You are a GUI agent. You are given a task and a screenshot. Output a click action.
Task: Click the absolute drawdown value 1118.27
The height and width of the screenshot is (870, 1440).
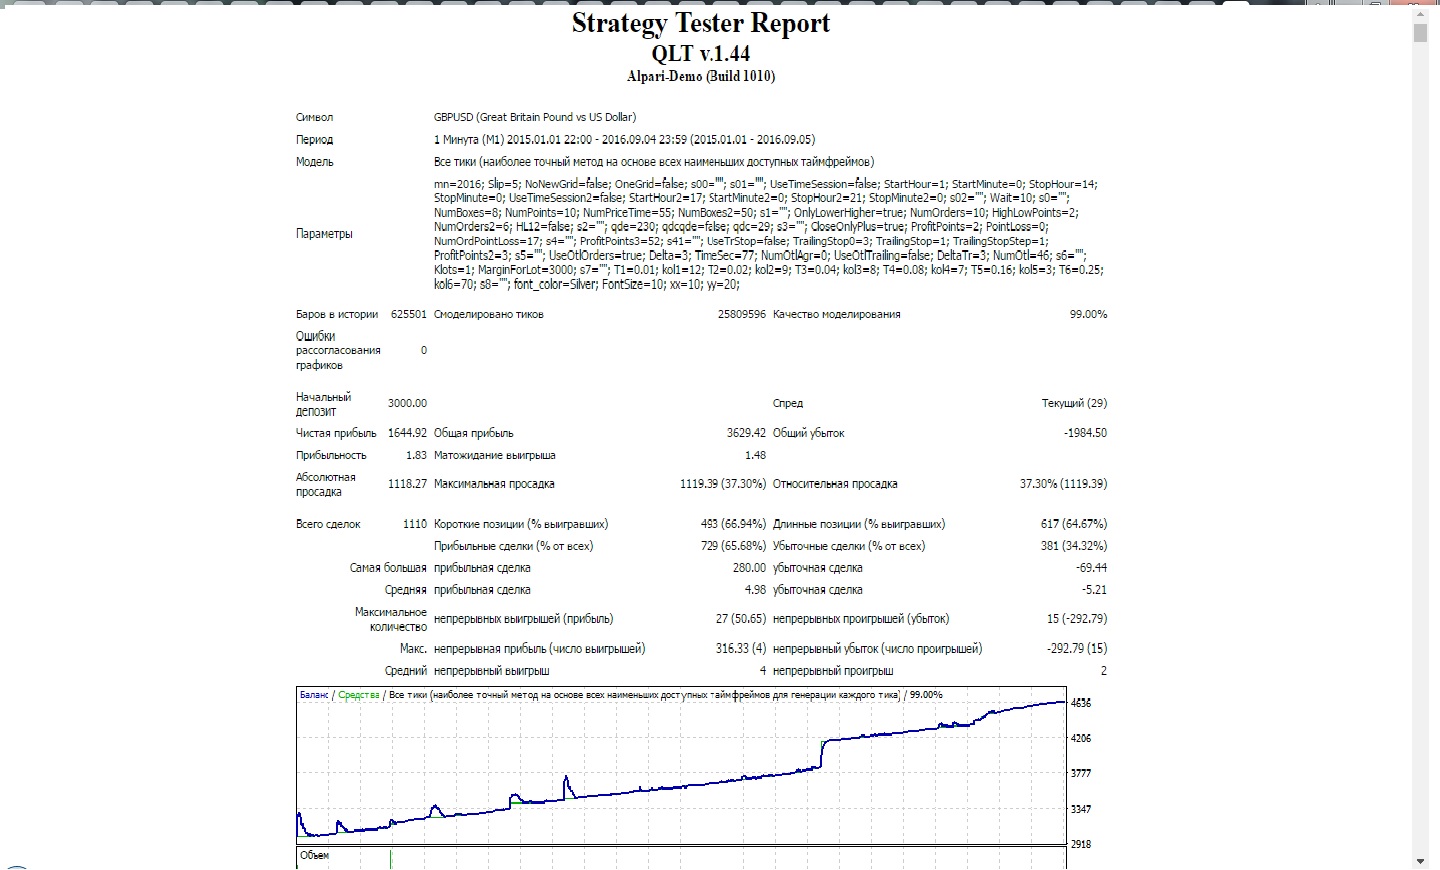[407, 484]
